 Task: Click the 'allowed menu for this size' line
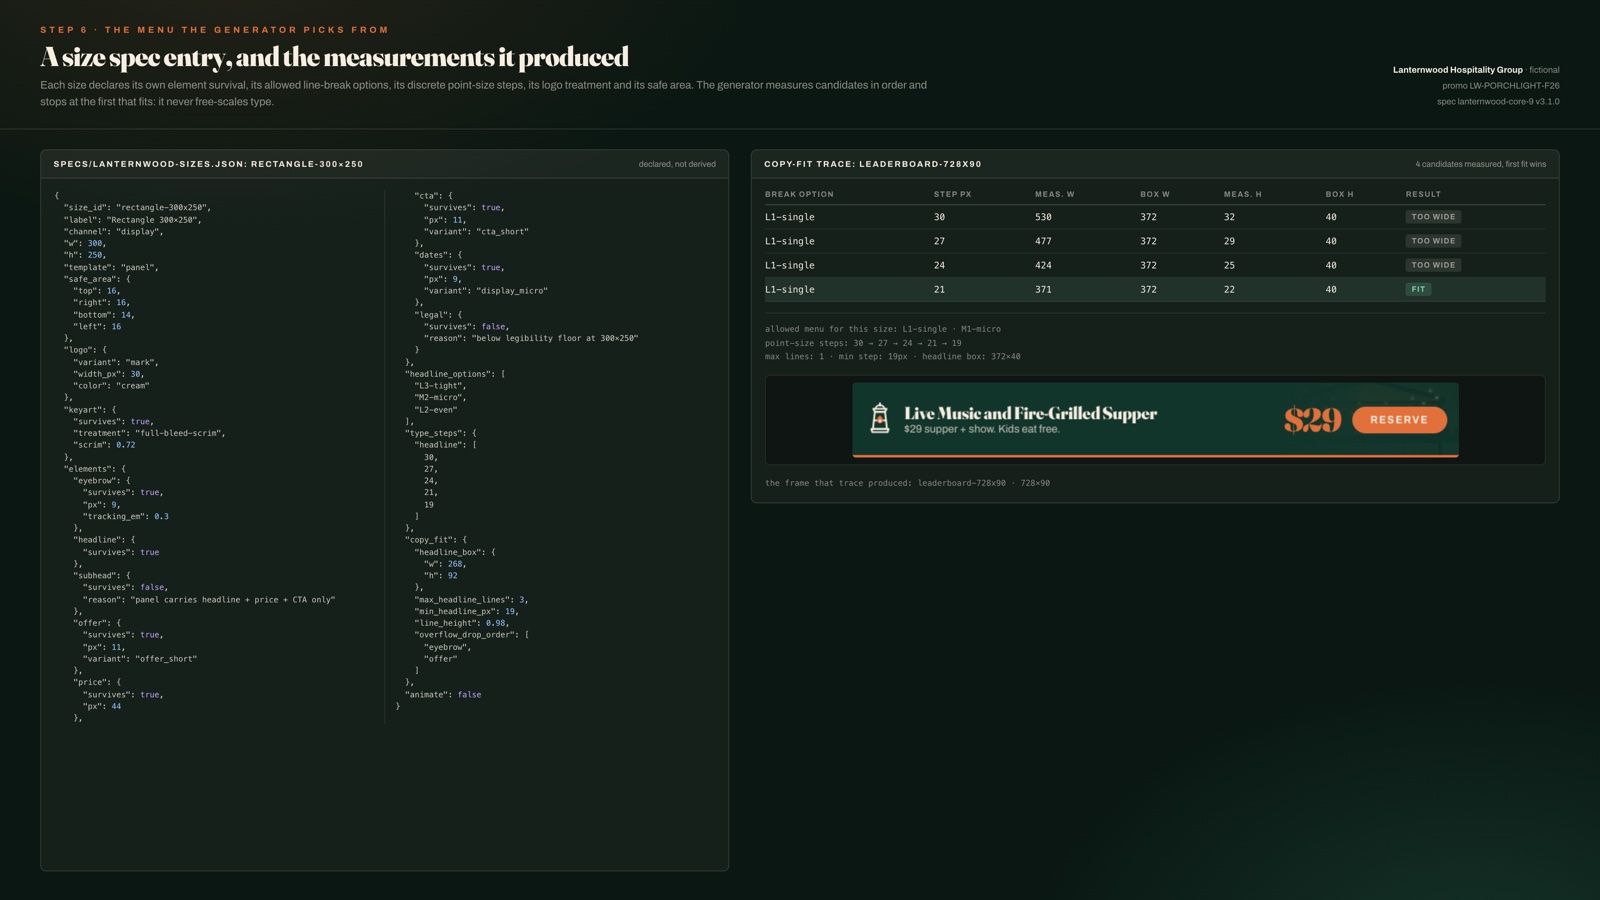point(883,329)
